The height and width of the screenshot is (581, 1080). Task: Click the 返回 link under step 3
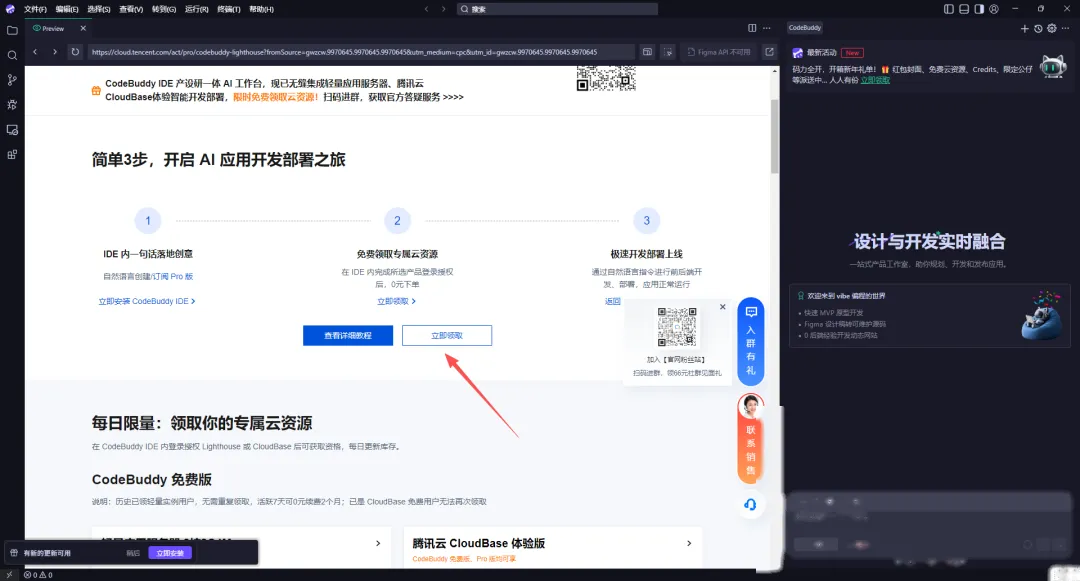612,301
